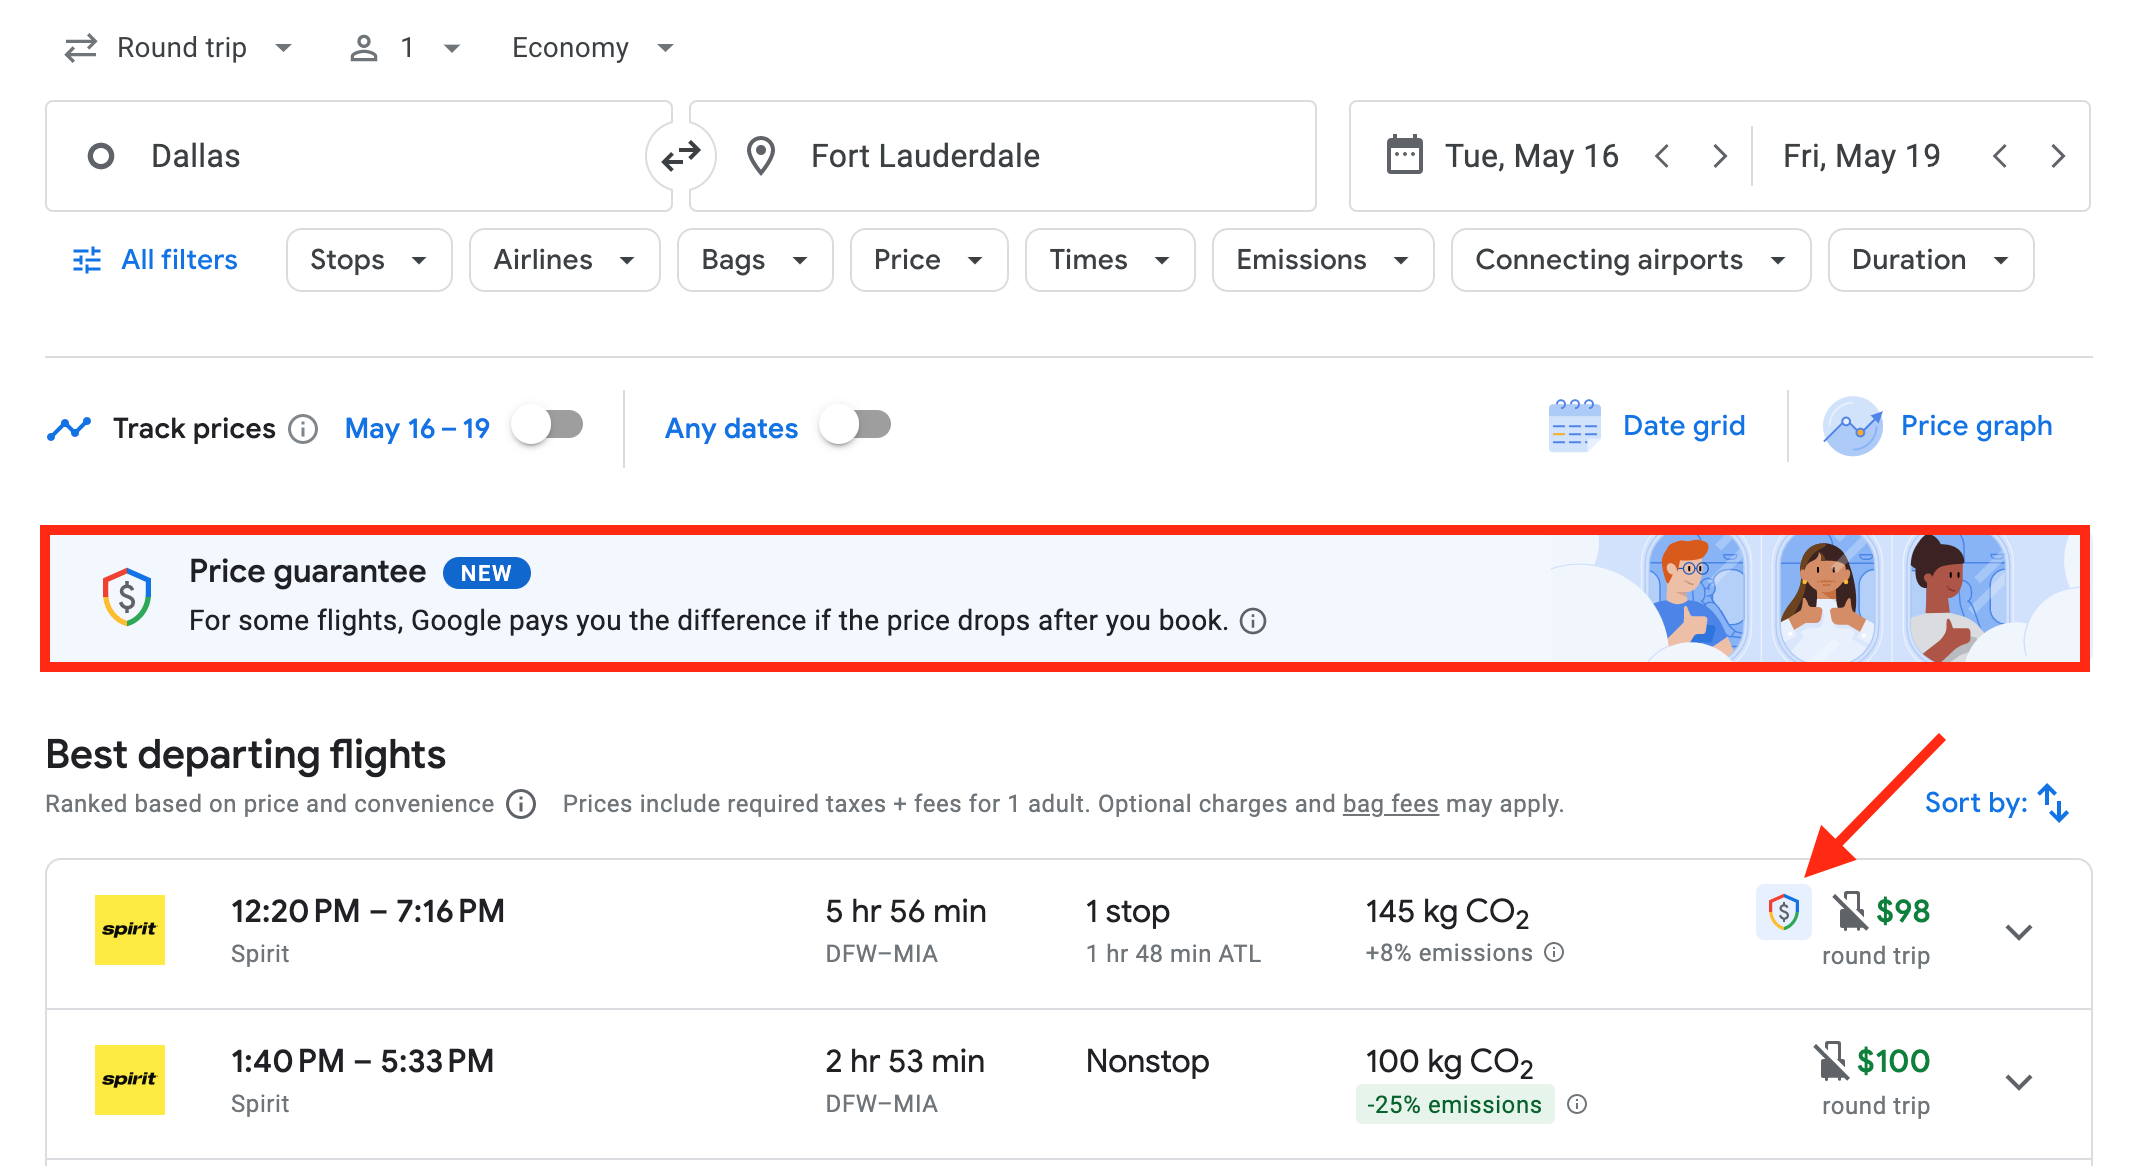Image resolution: width=2130 pixels, height=1166 pixels.
Task: Click the calendar icon by departure date
Action: tap(1405, 156)
